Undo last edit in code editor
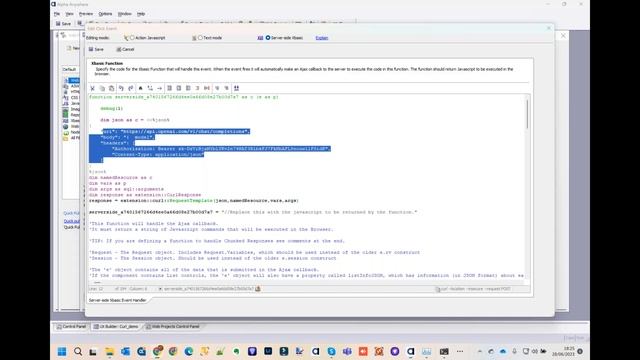The height and width of the screenshot is (360, 640). 121,88
